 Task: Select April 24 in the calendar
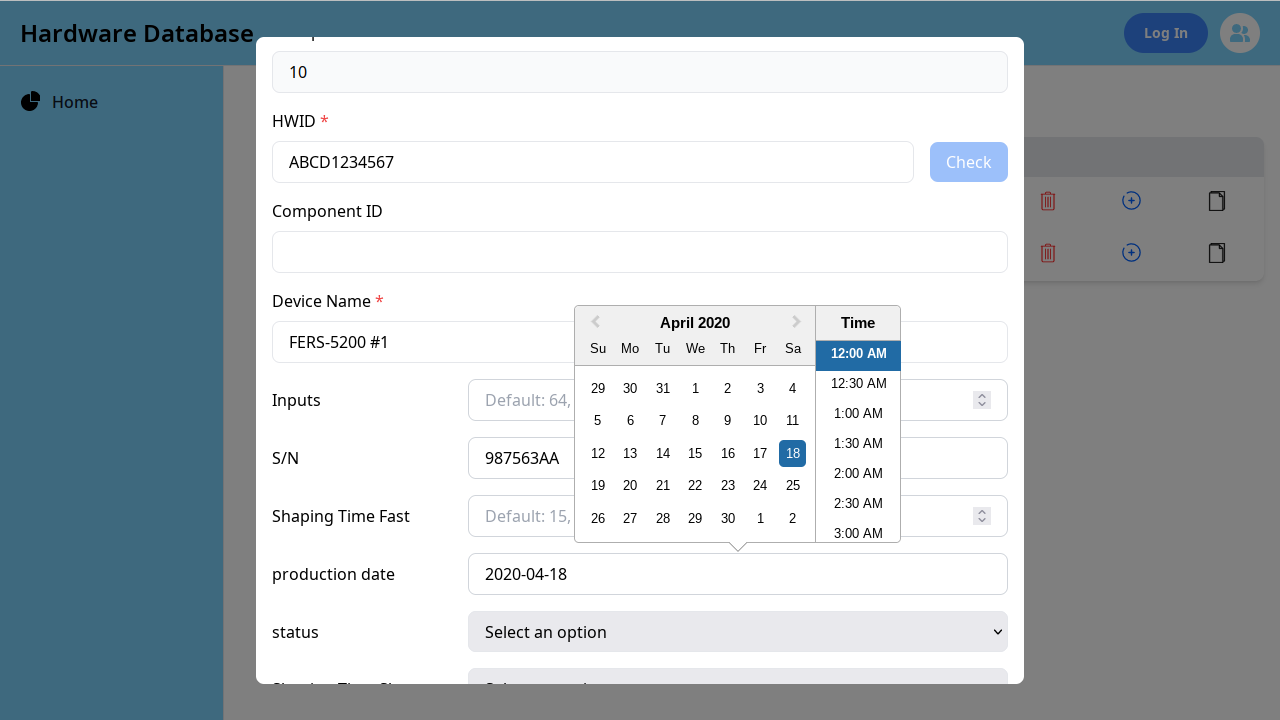coord(760,485)
